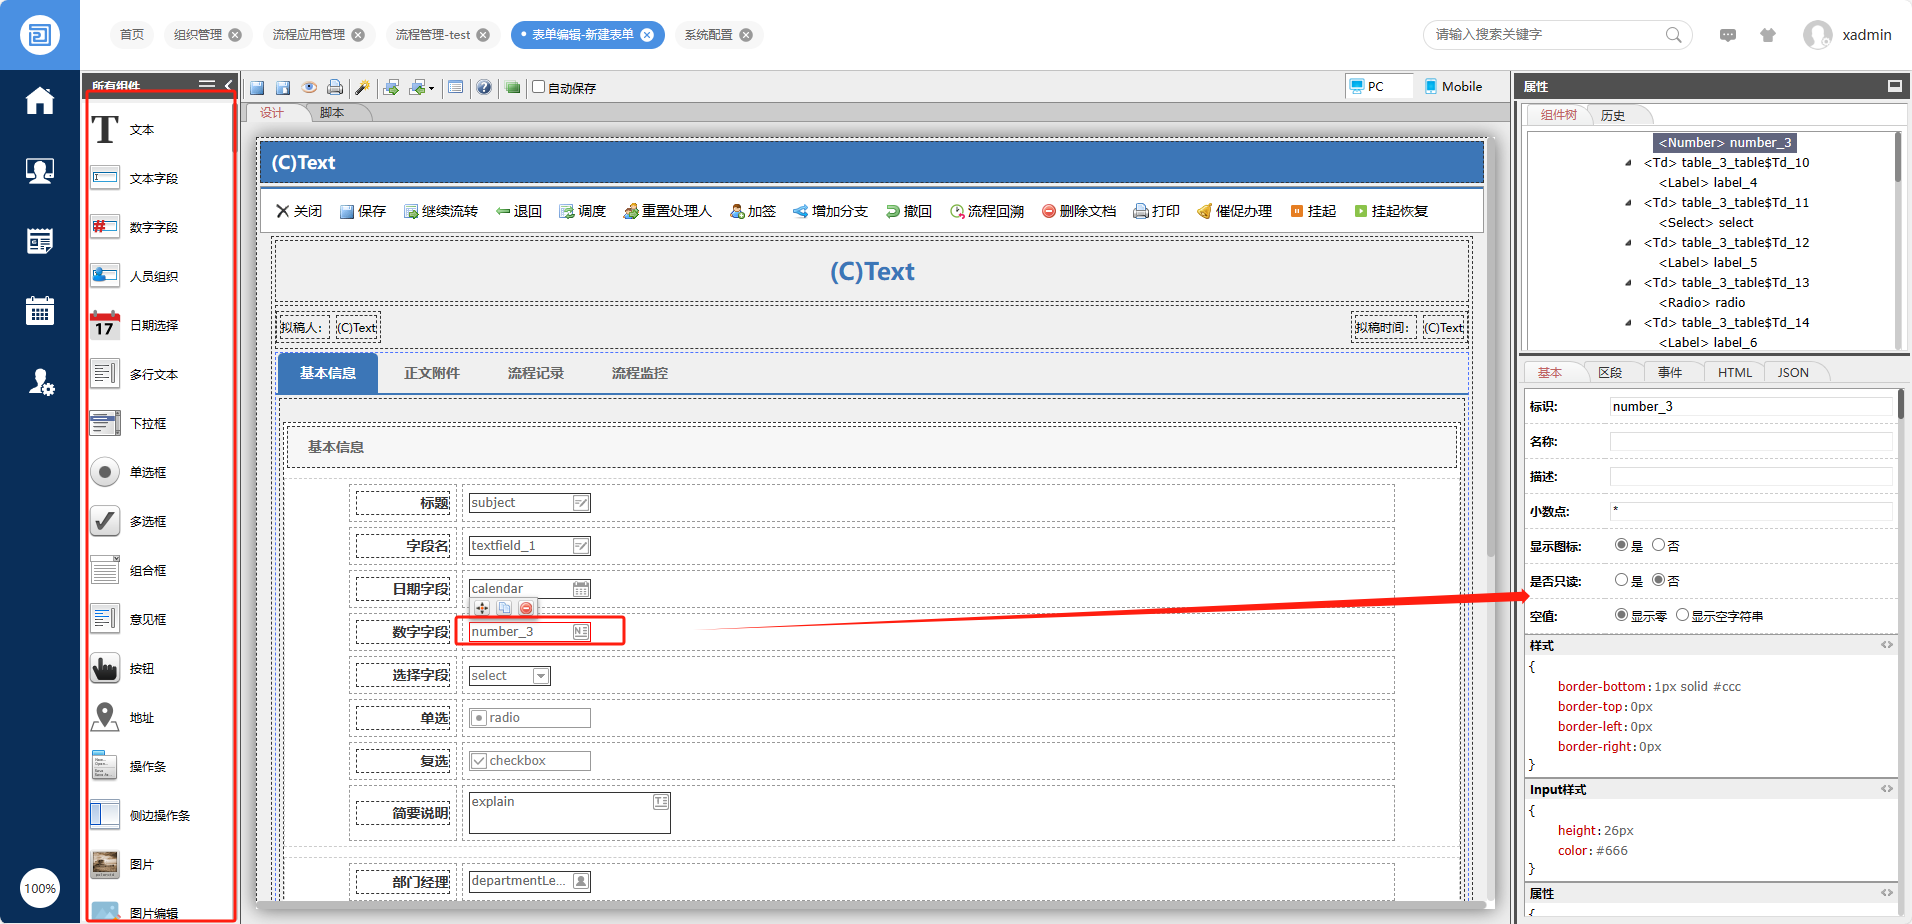Select the 下拉框 dropdown component
Viewport: 1912px width, 924px height.
pos(105,423)
